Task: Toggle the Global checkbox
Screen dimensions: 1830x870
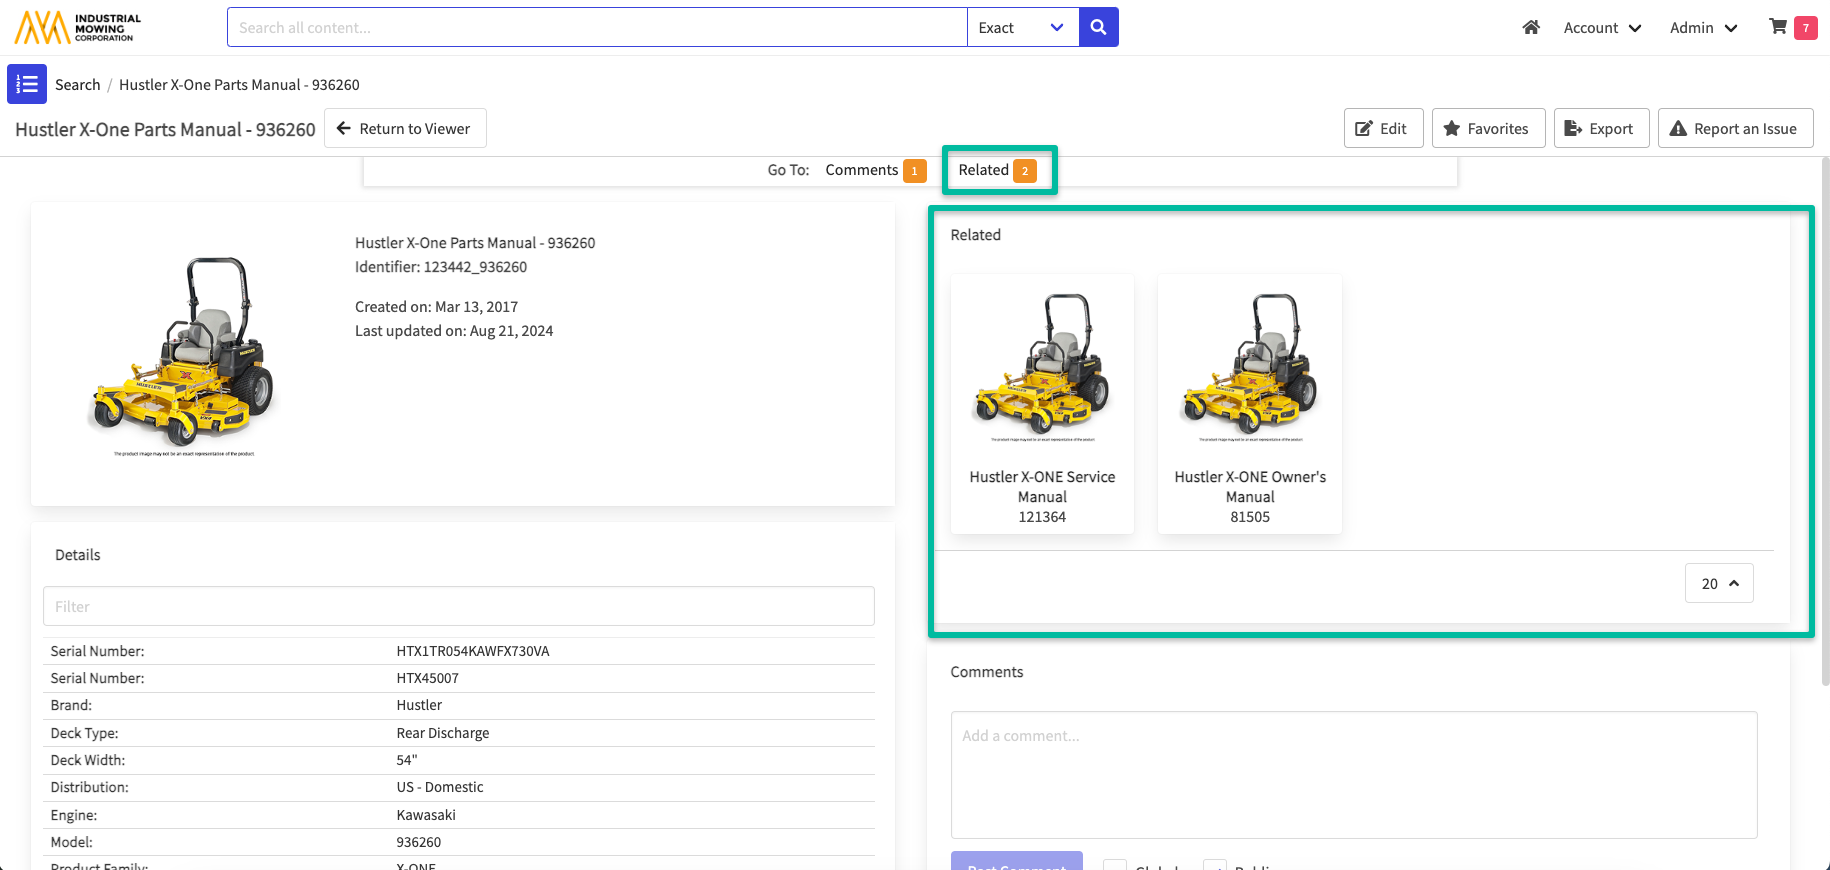Action: click(1115, 866)
